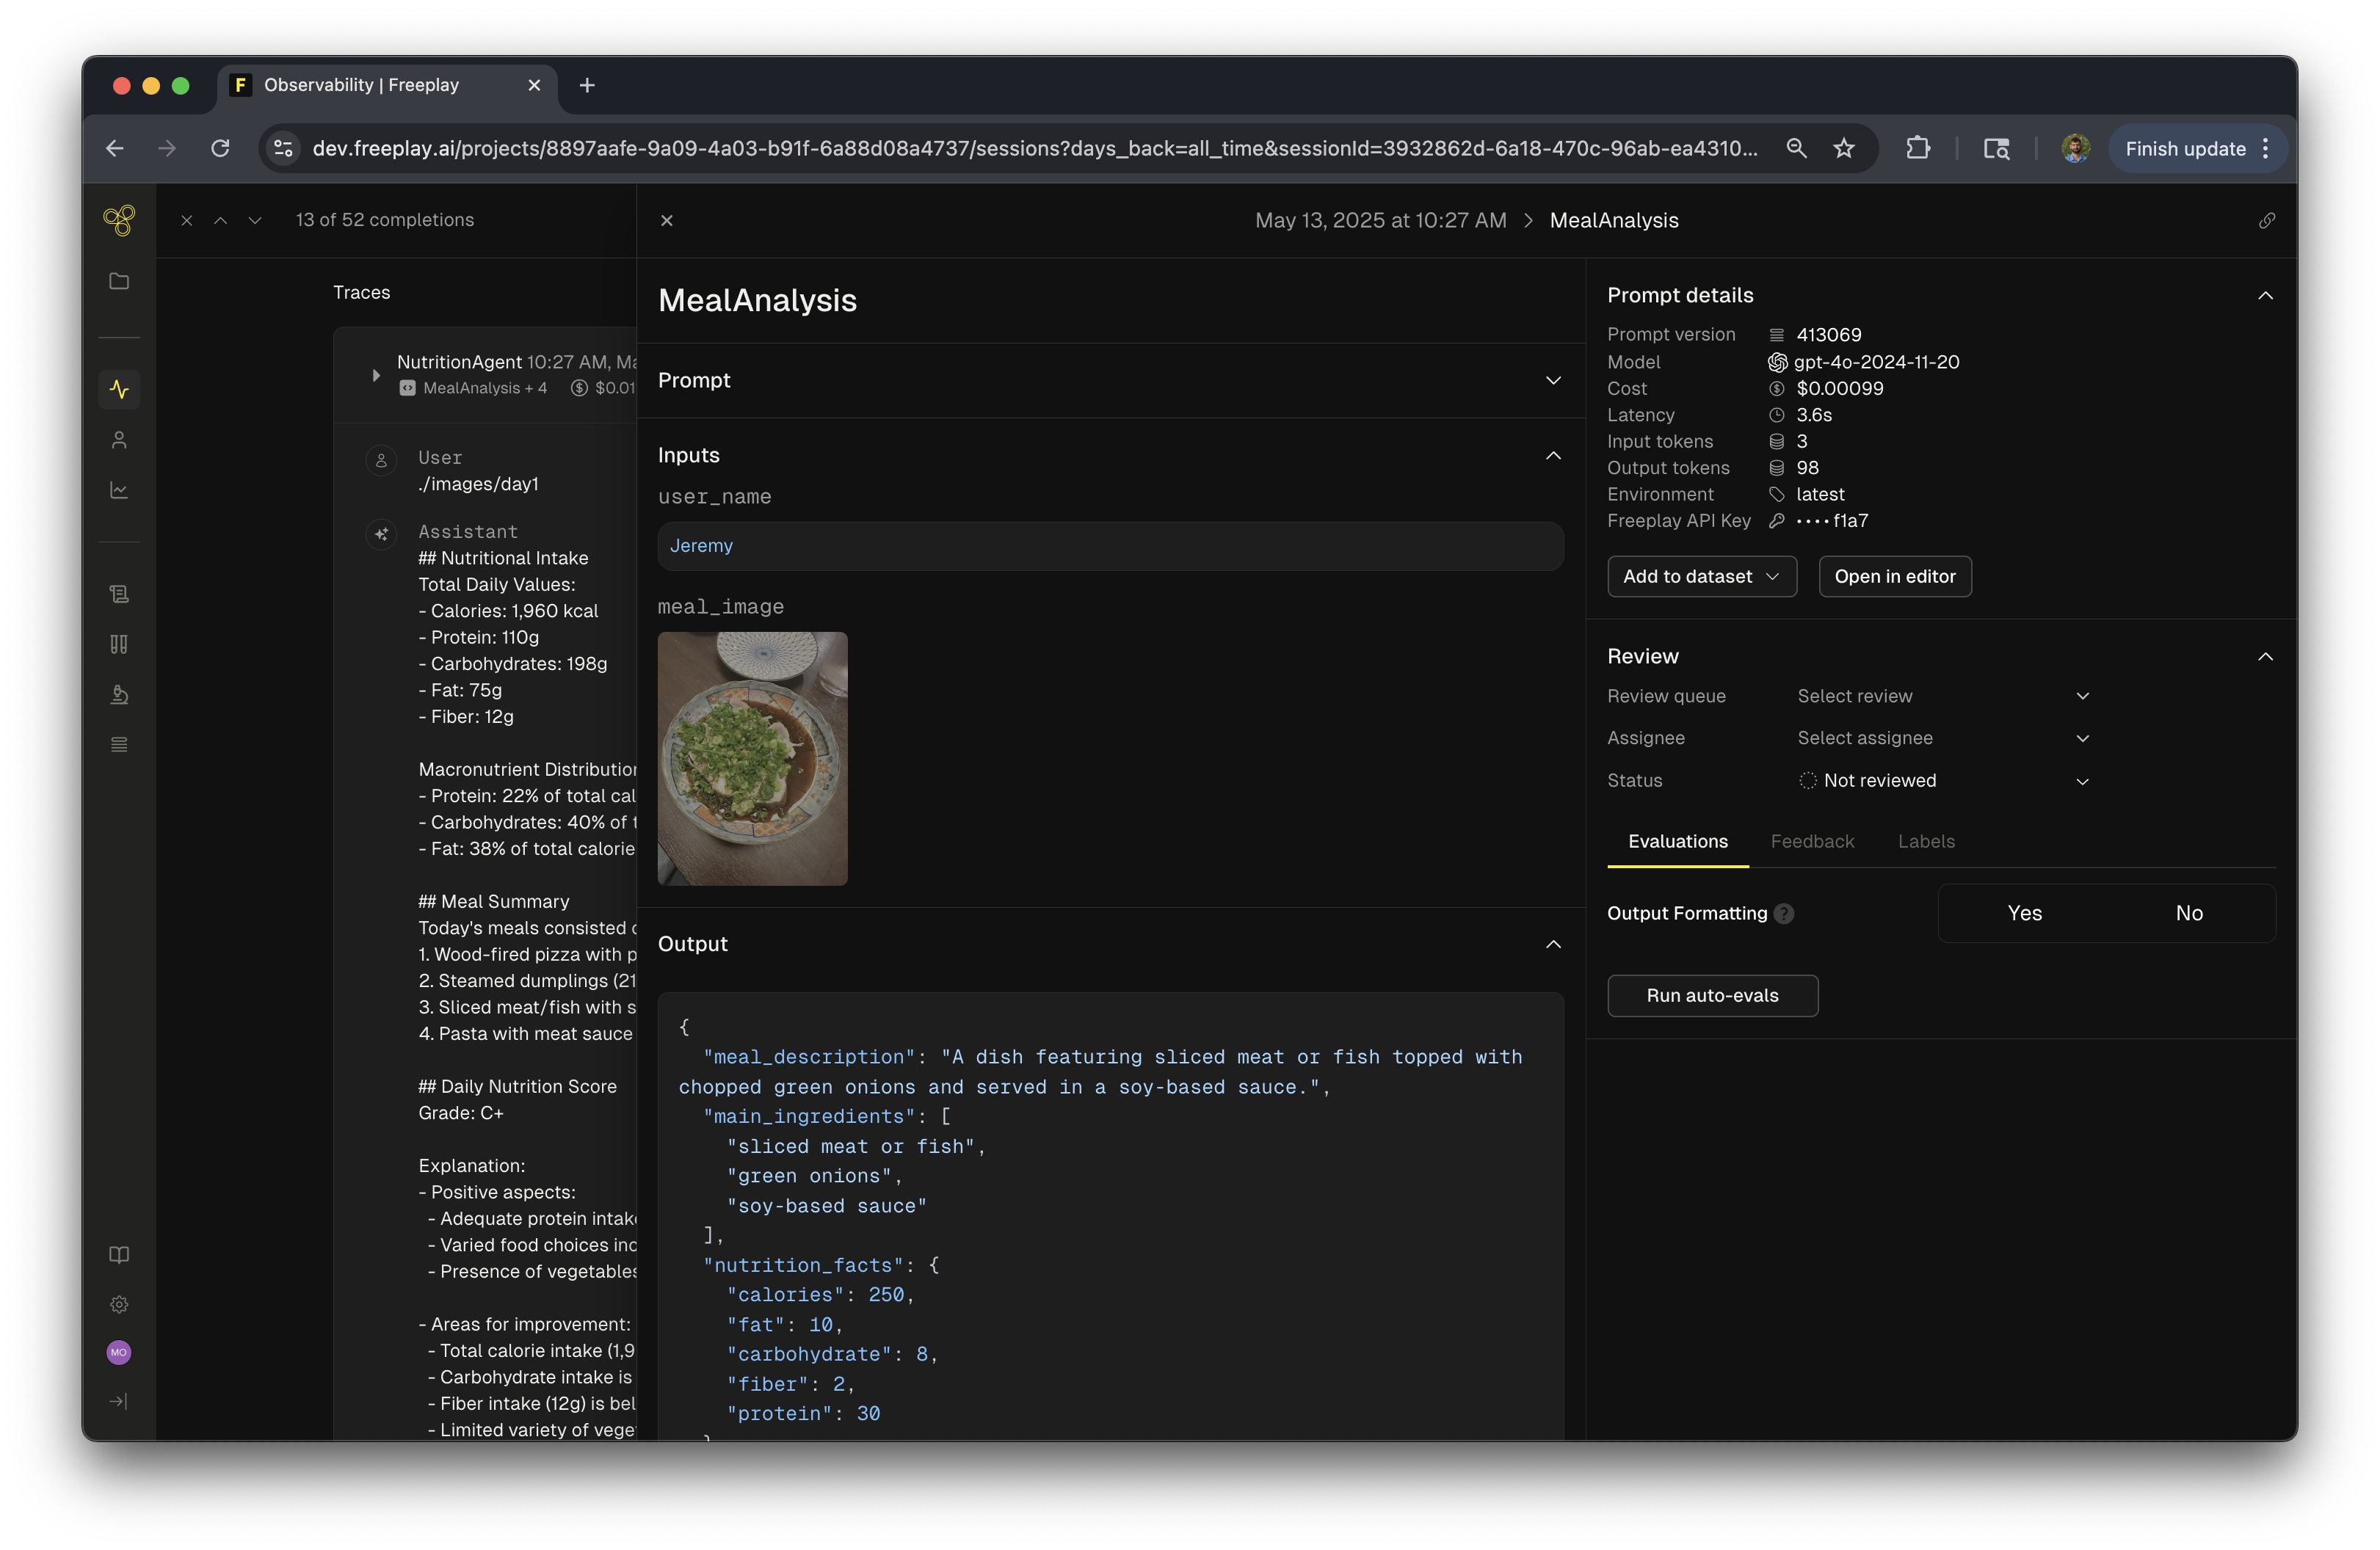
Task: Click the Run auto-evals button
Action: click(1711, 995)
